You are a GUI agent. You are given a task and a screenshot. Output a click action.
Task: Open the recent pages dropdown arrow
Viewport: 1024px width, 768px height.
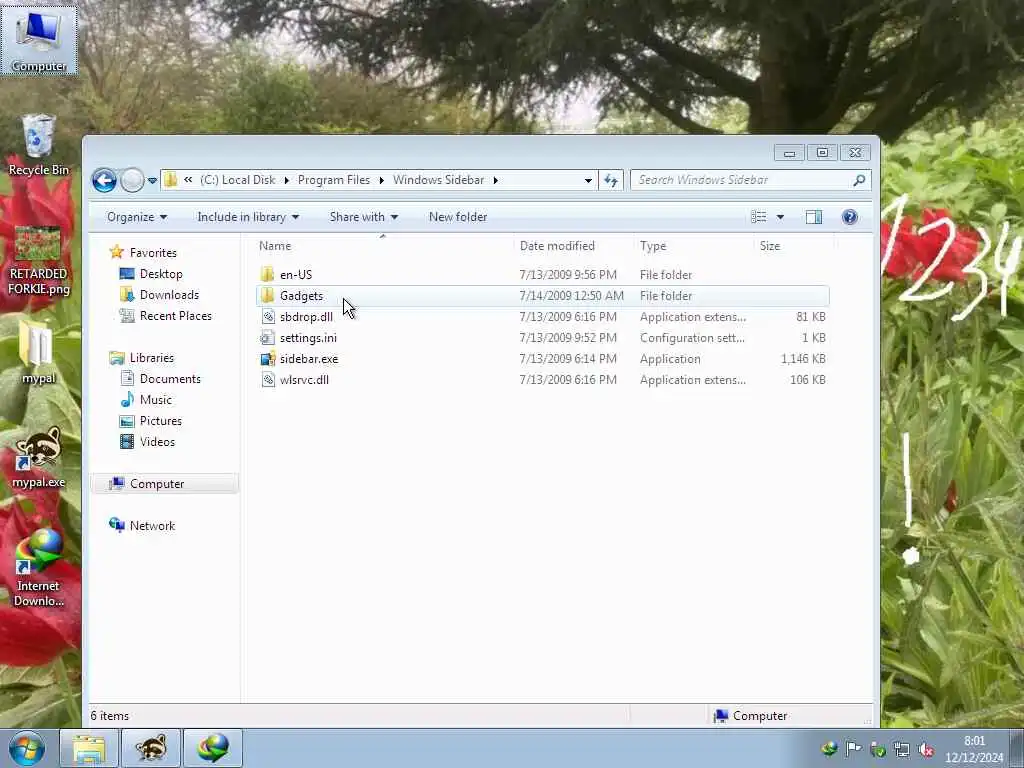(x=152, y=181)
